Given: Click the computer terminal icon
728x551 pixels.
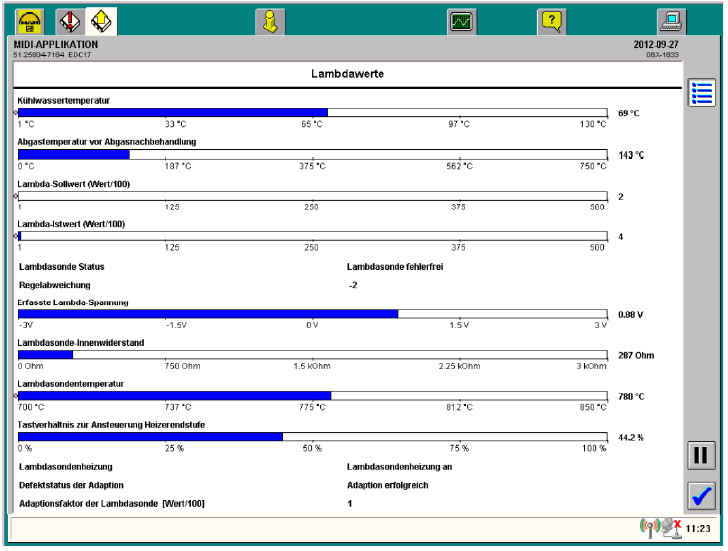Looking at the screenshot, I should [671, 19].
